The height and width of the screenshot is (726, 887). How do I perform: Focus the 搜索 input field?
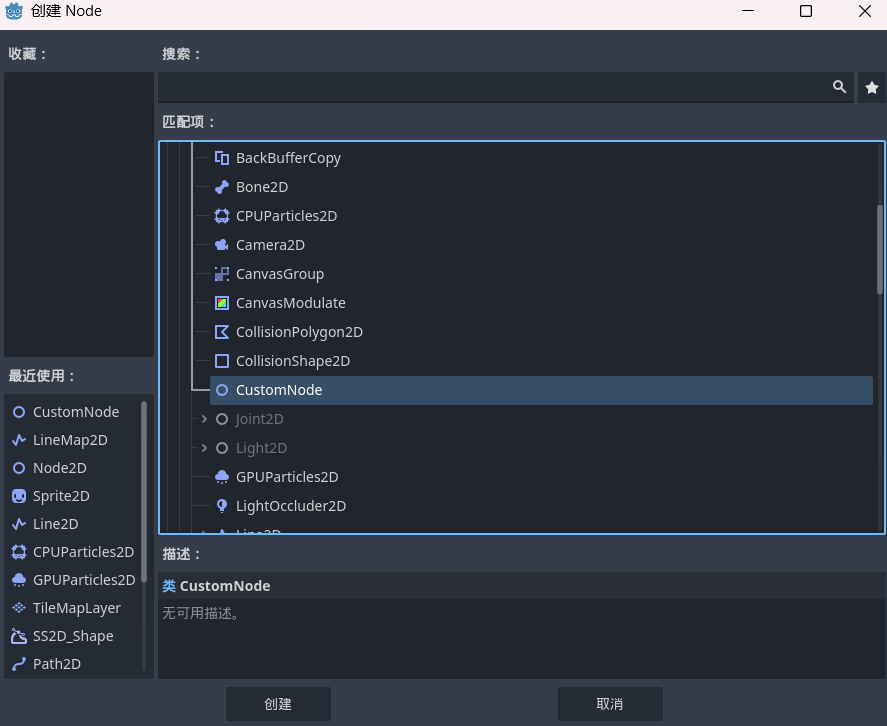(x=506, y=87)
